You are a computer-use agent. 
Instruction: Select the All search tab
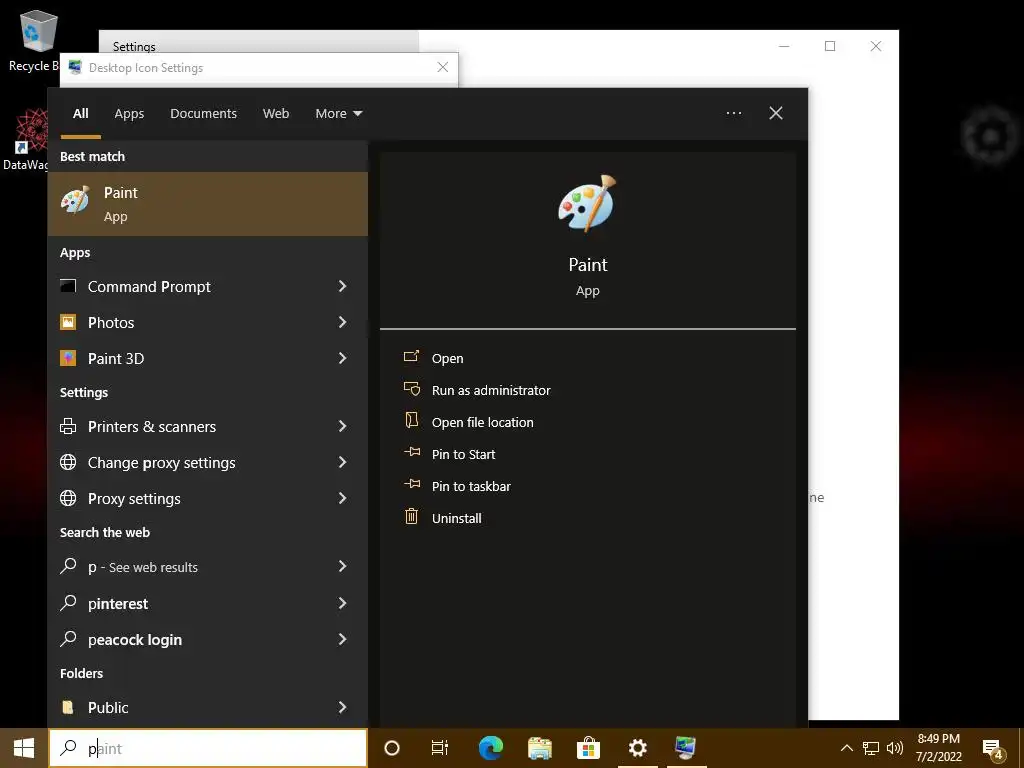click(80, 114)
